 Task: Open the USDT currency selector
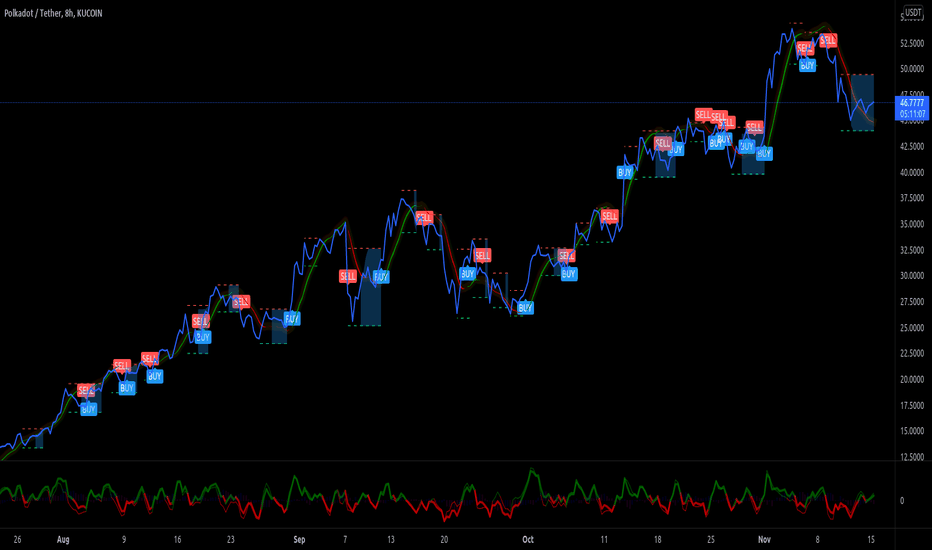[x=912, y=12]
